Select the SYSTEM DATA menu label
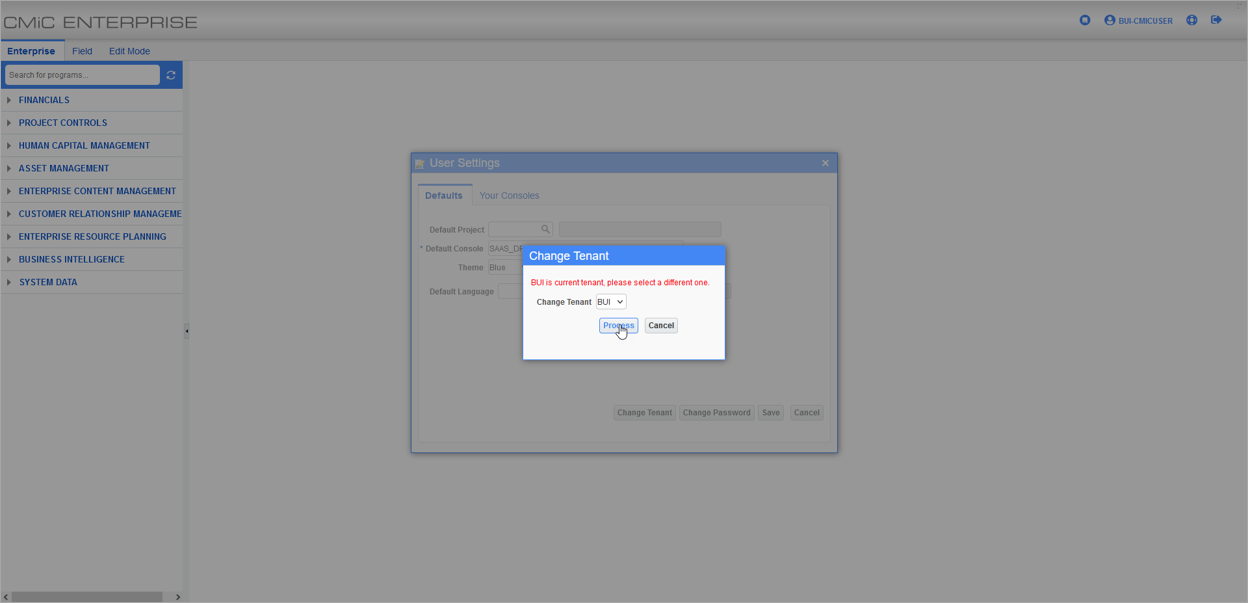Image resolution: width=1248 pixels, height=603 pixels. pos(48,283)
